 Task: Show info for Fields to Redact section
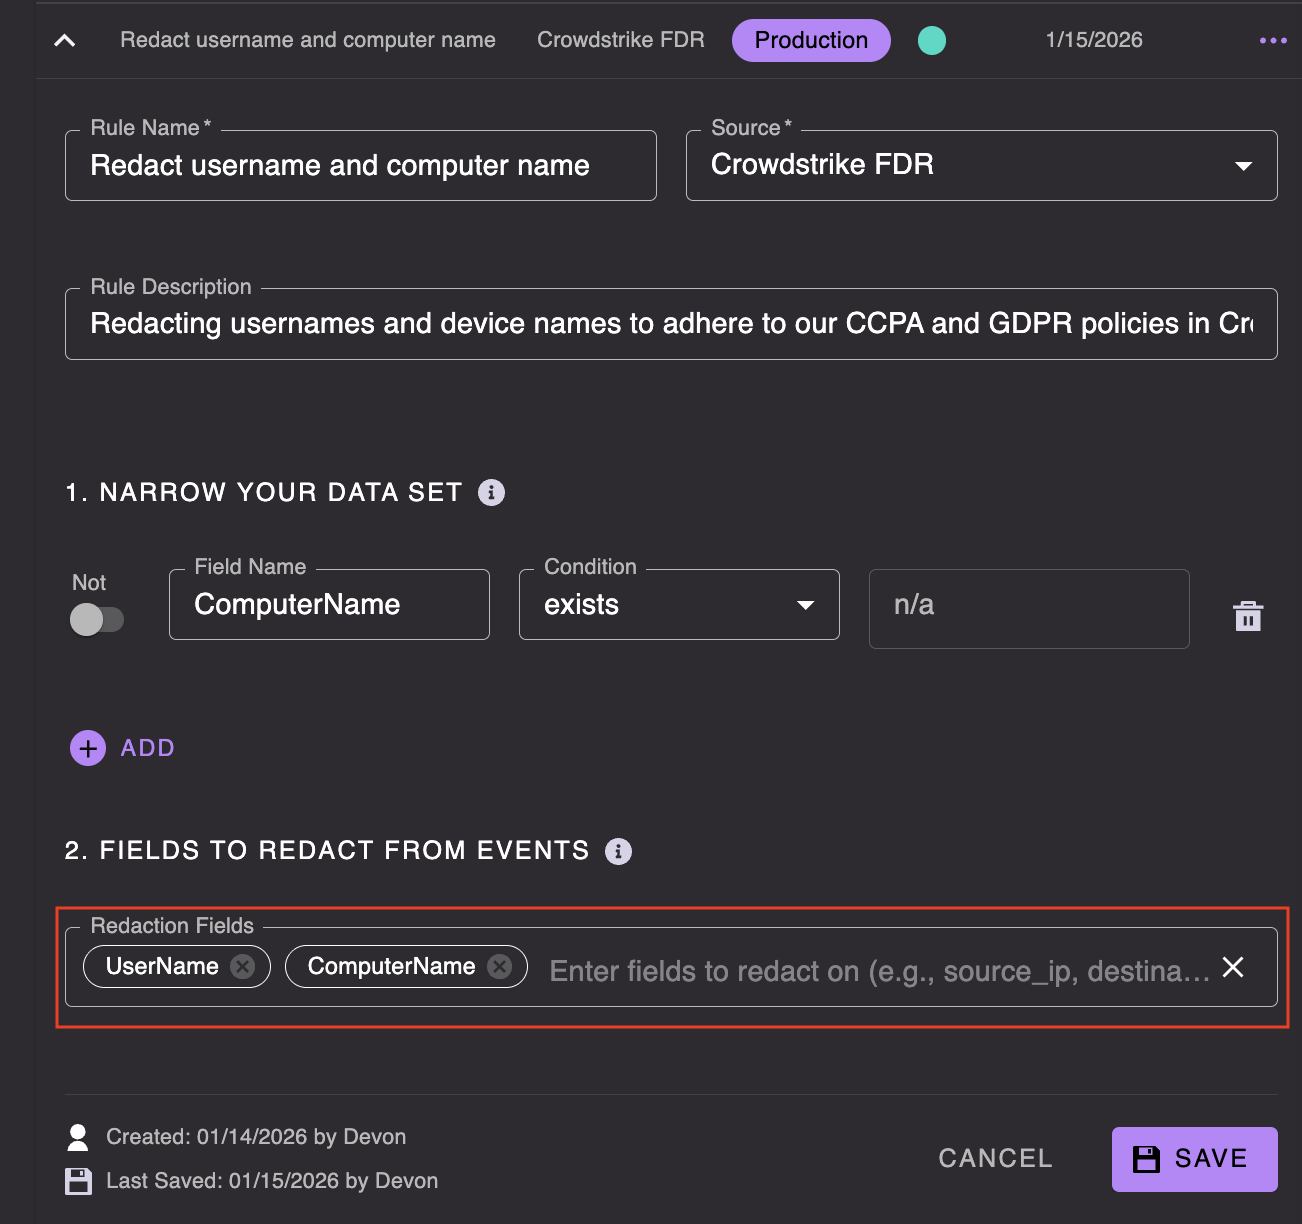click(618, 851)
